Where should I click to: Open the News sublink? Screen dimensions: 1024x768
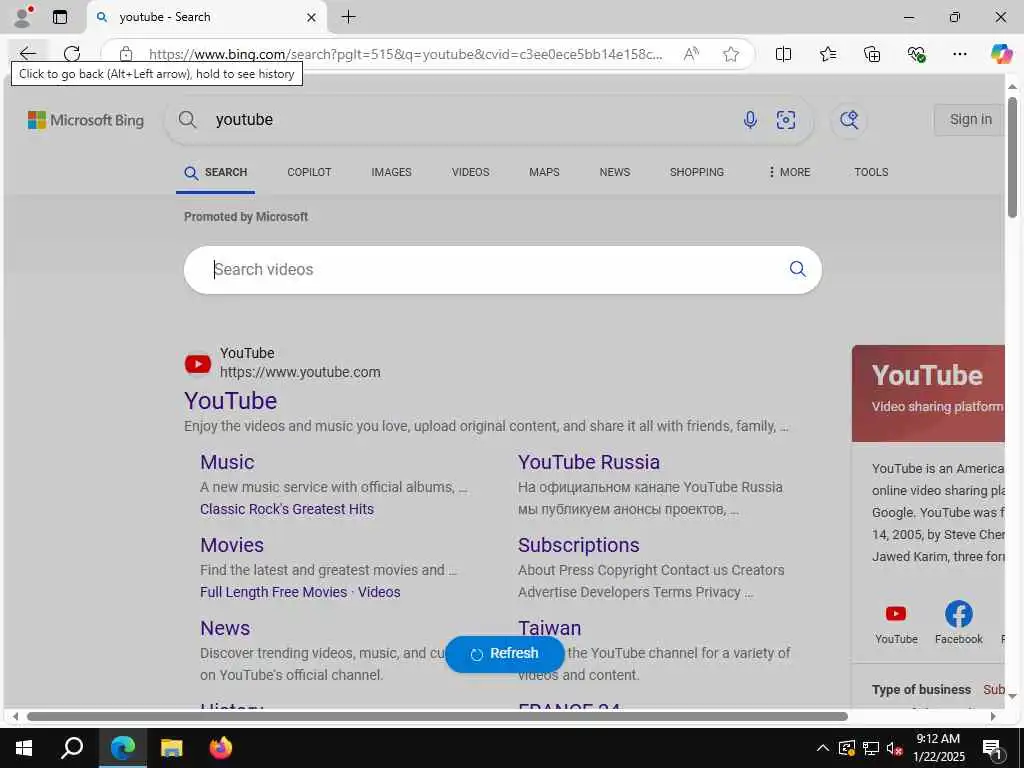click(x=225, y=628)
